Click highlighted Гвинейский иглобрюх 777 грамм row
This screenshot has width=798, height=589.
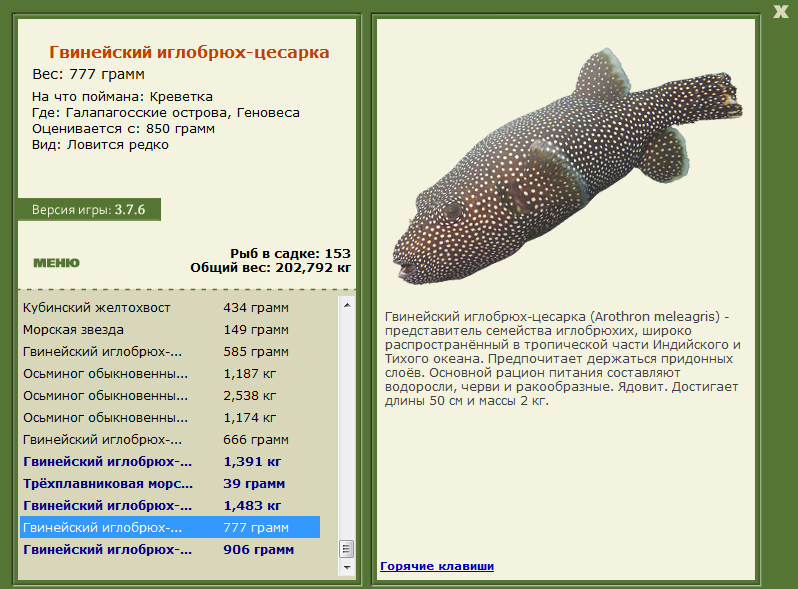pos(170,527)
